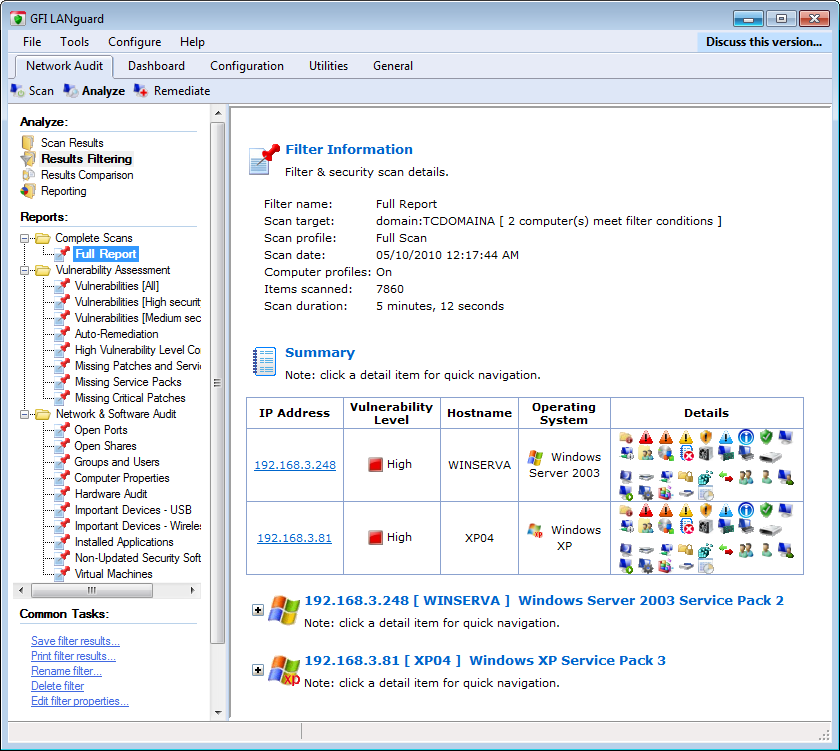Viewport: 840px width, 751px height.
Task: Click reports tree horizontal scroll left arrow
Action: point(21,590)
